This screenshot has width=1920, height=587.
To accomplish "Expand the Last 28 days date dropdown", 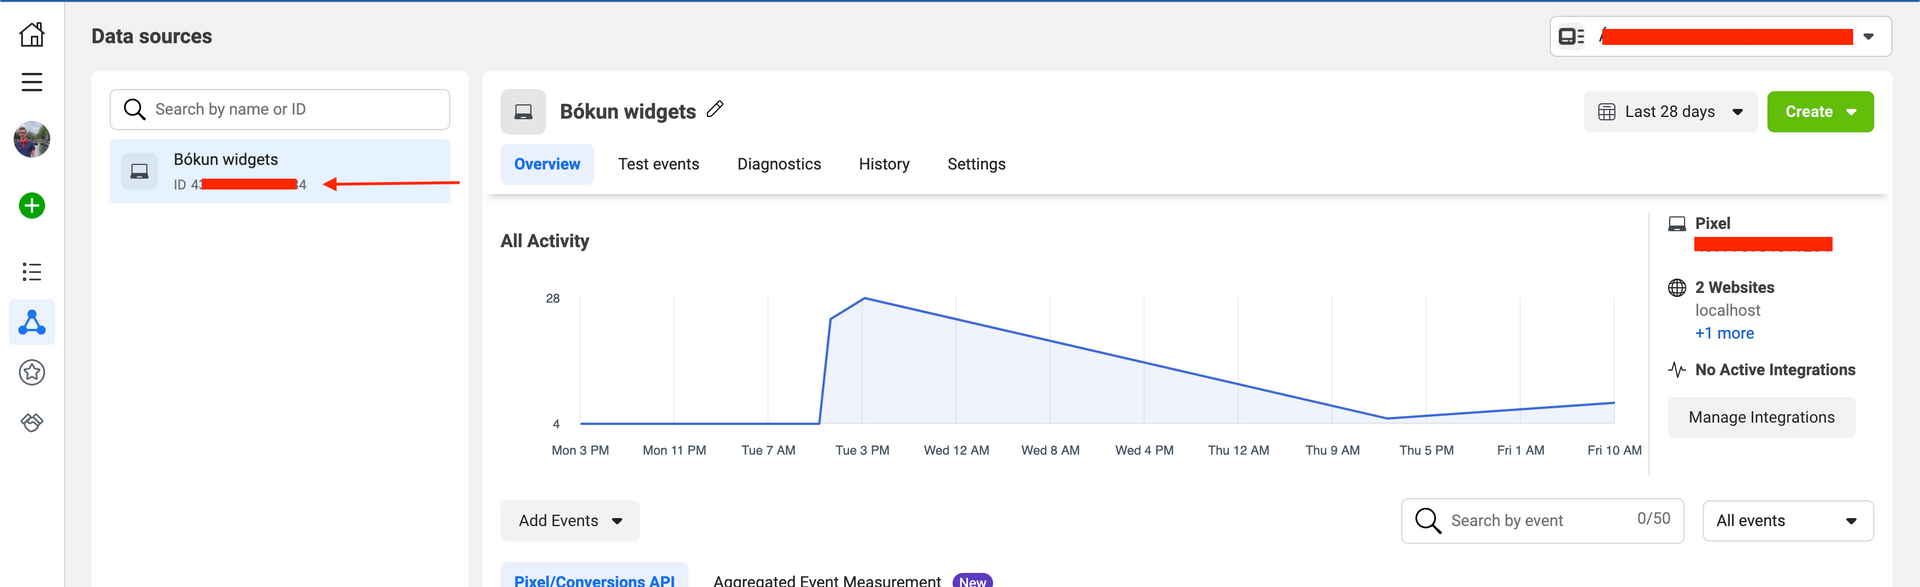I will click(1669, 112).
